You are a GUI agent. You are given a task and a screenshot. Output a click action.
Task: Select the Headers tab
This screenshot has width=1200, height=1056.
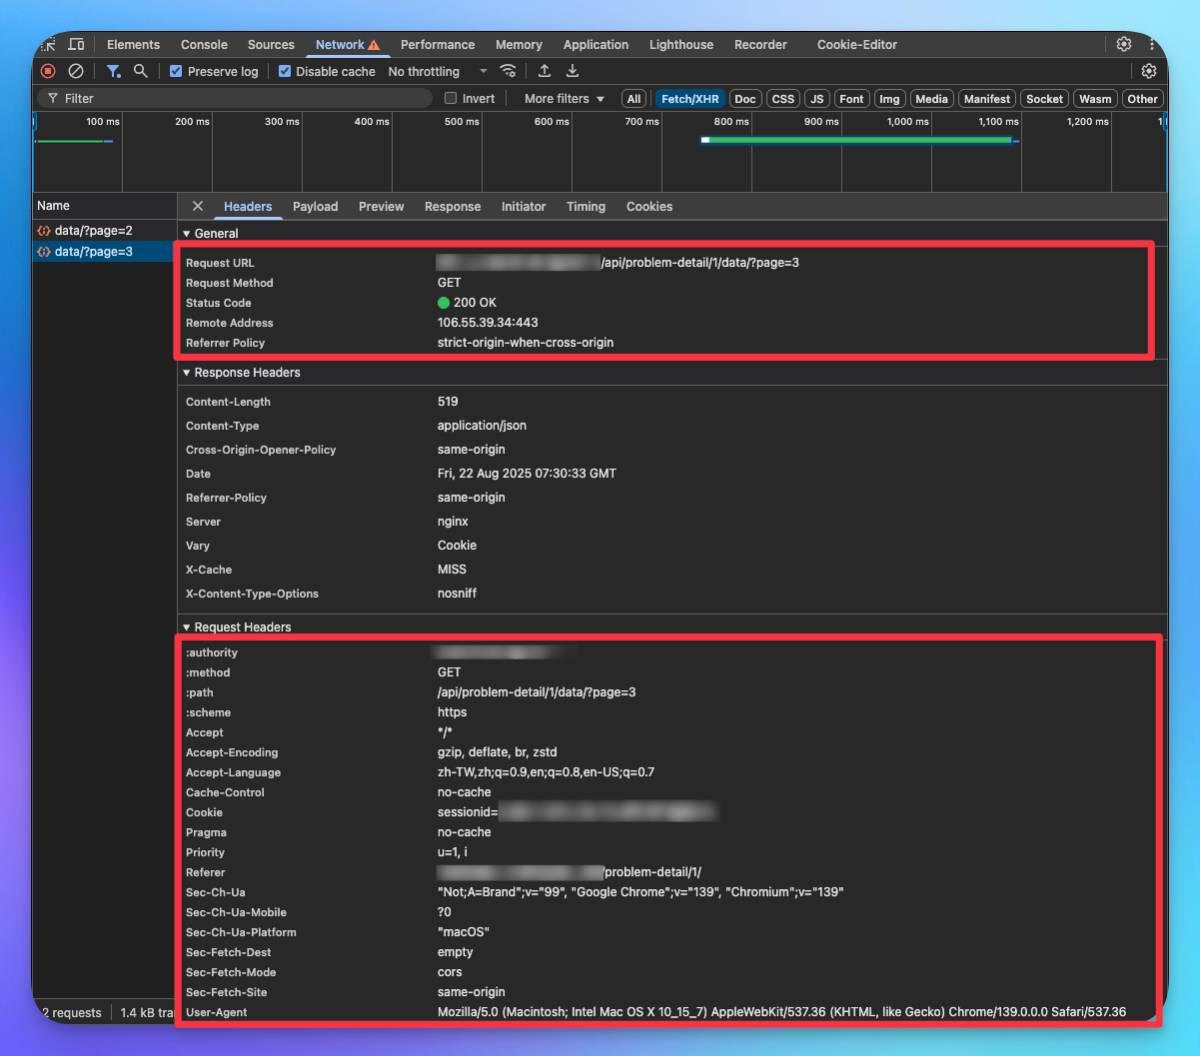click(248, 206)
